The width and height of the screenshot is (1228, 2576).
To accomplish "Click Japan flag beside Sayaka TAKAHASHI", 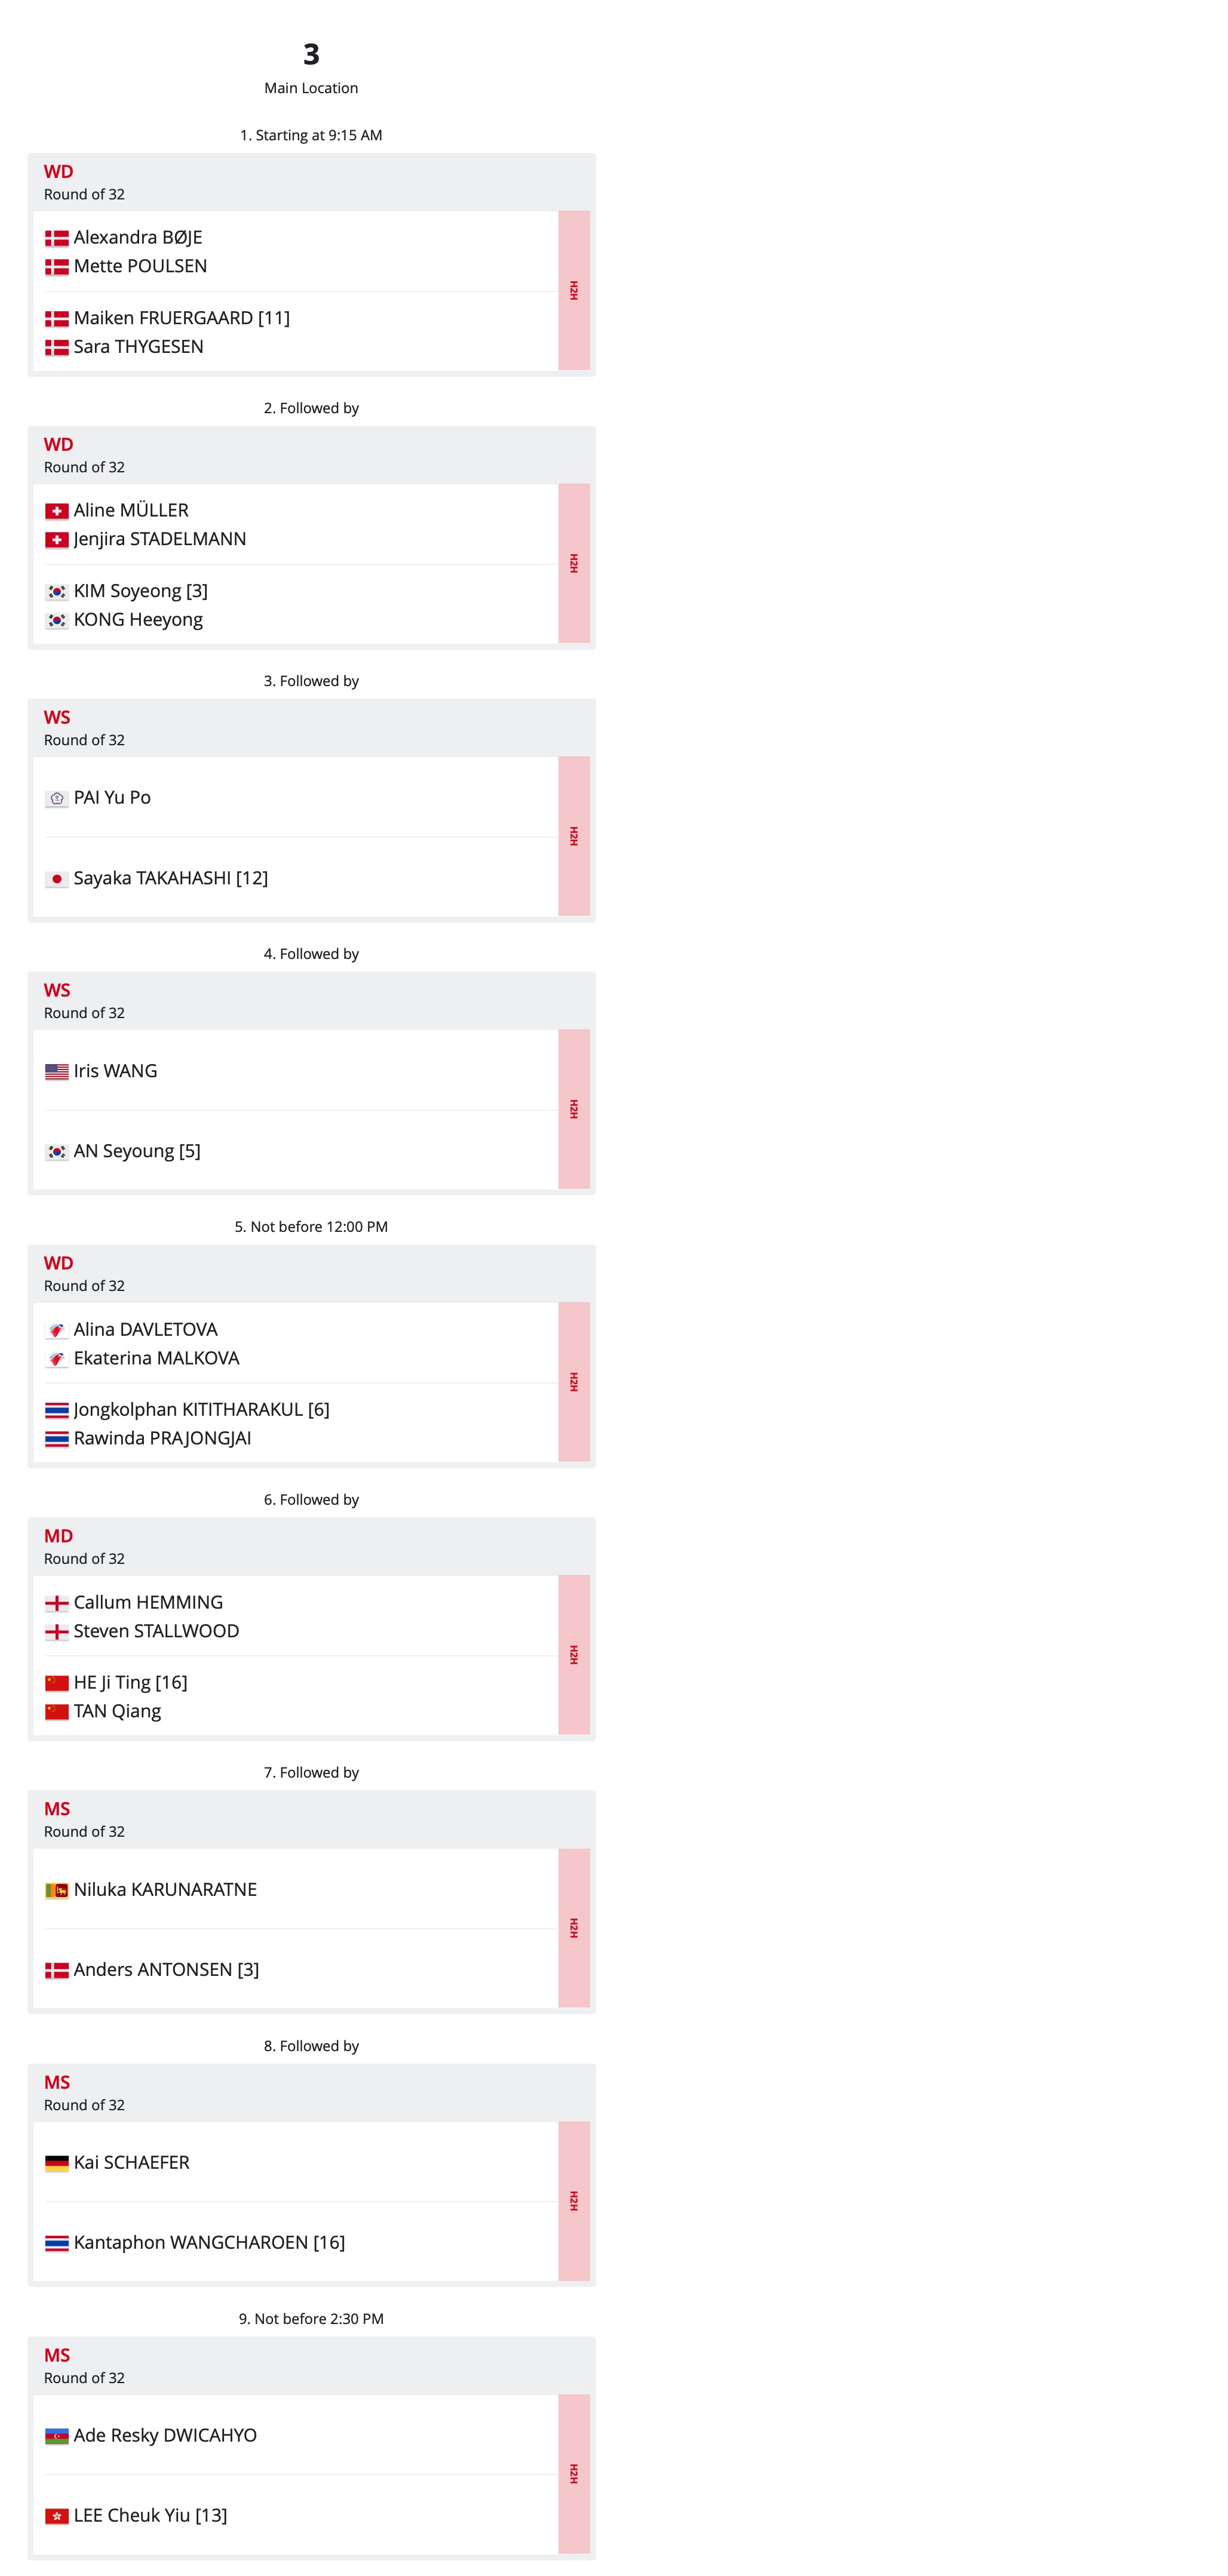I will (x=57, y=879).
